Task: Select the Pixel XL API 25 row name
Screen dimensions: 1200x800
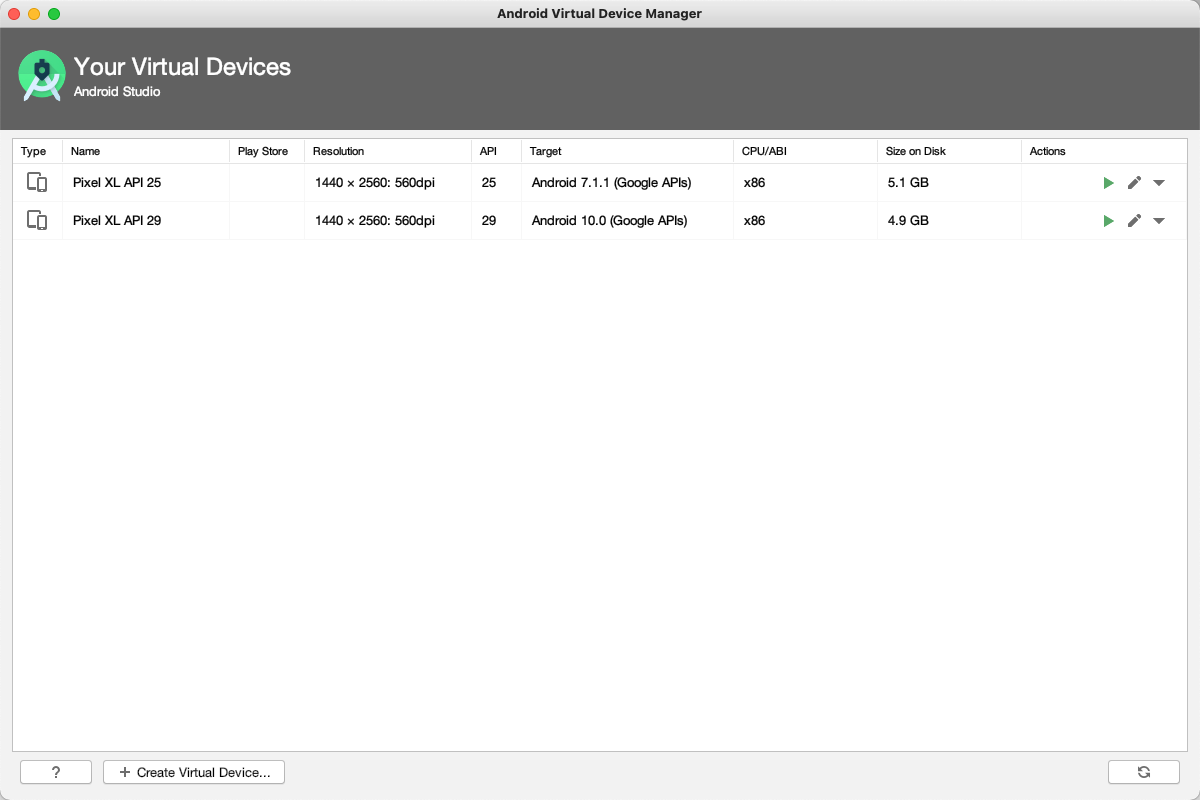Action: pyautogui.click(x=117, y=183)
